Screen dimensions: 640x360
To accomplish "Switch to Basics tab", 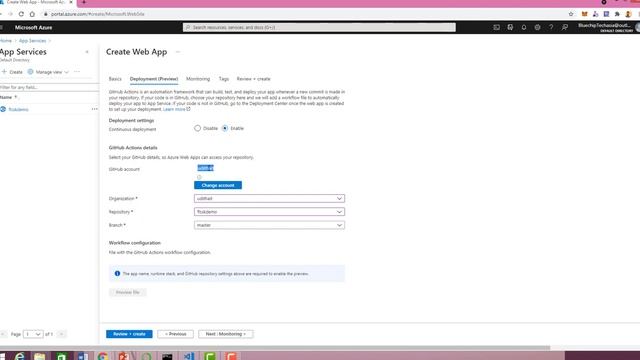I will click(115, 79).
